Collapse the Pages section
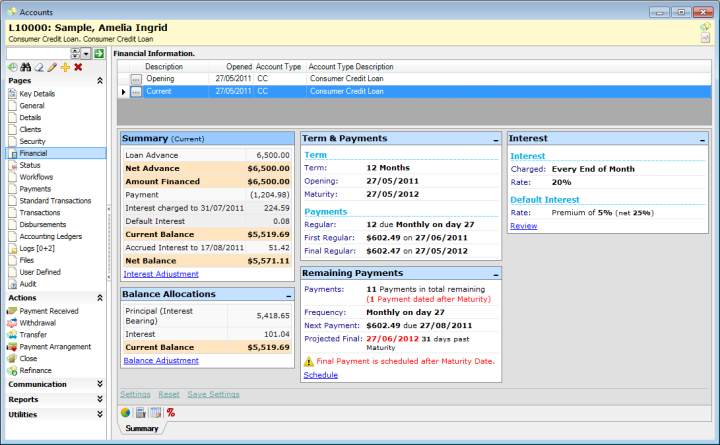The image size is (720, 445). click(x=99, y=80)
